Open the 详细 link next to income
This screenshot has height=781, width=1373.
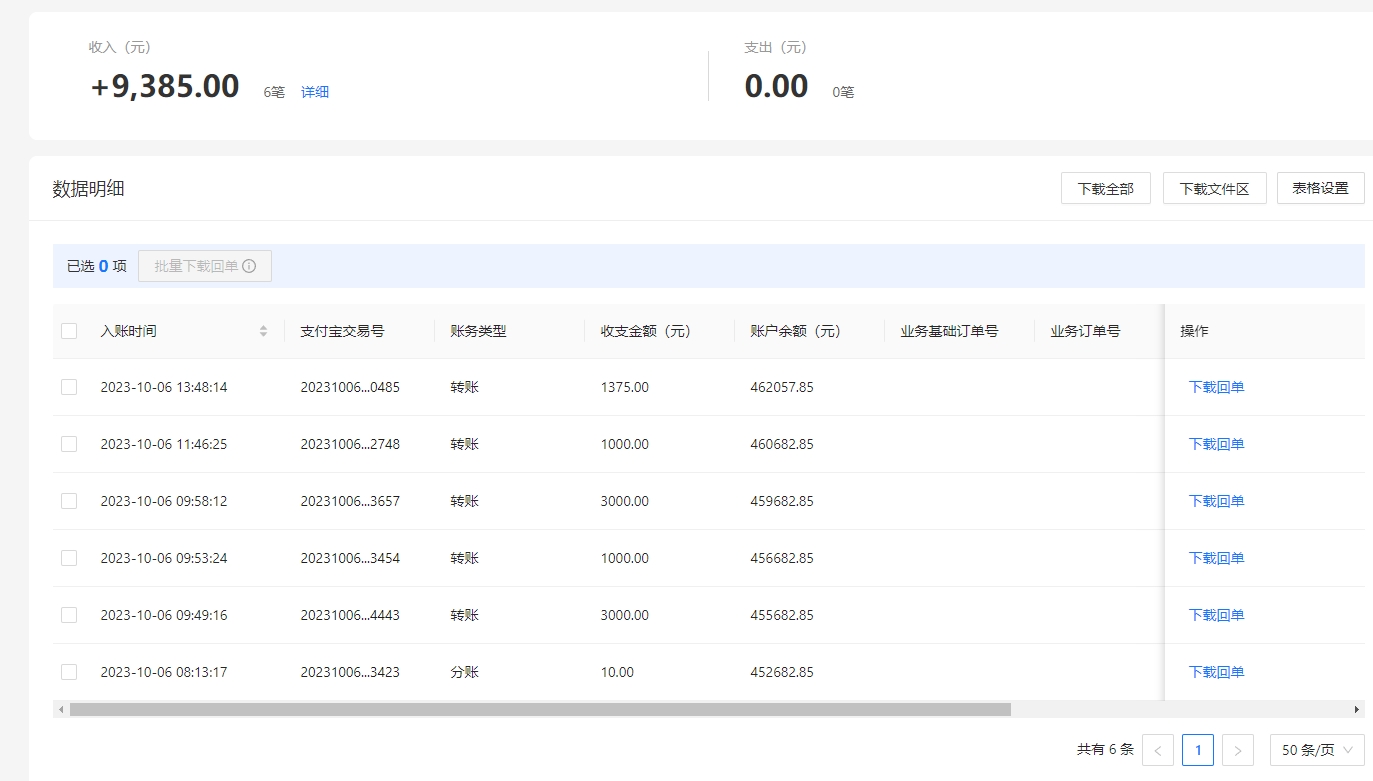pos(315,92)
